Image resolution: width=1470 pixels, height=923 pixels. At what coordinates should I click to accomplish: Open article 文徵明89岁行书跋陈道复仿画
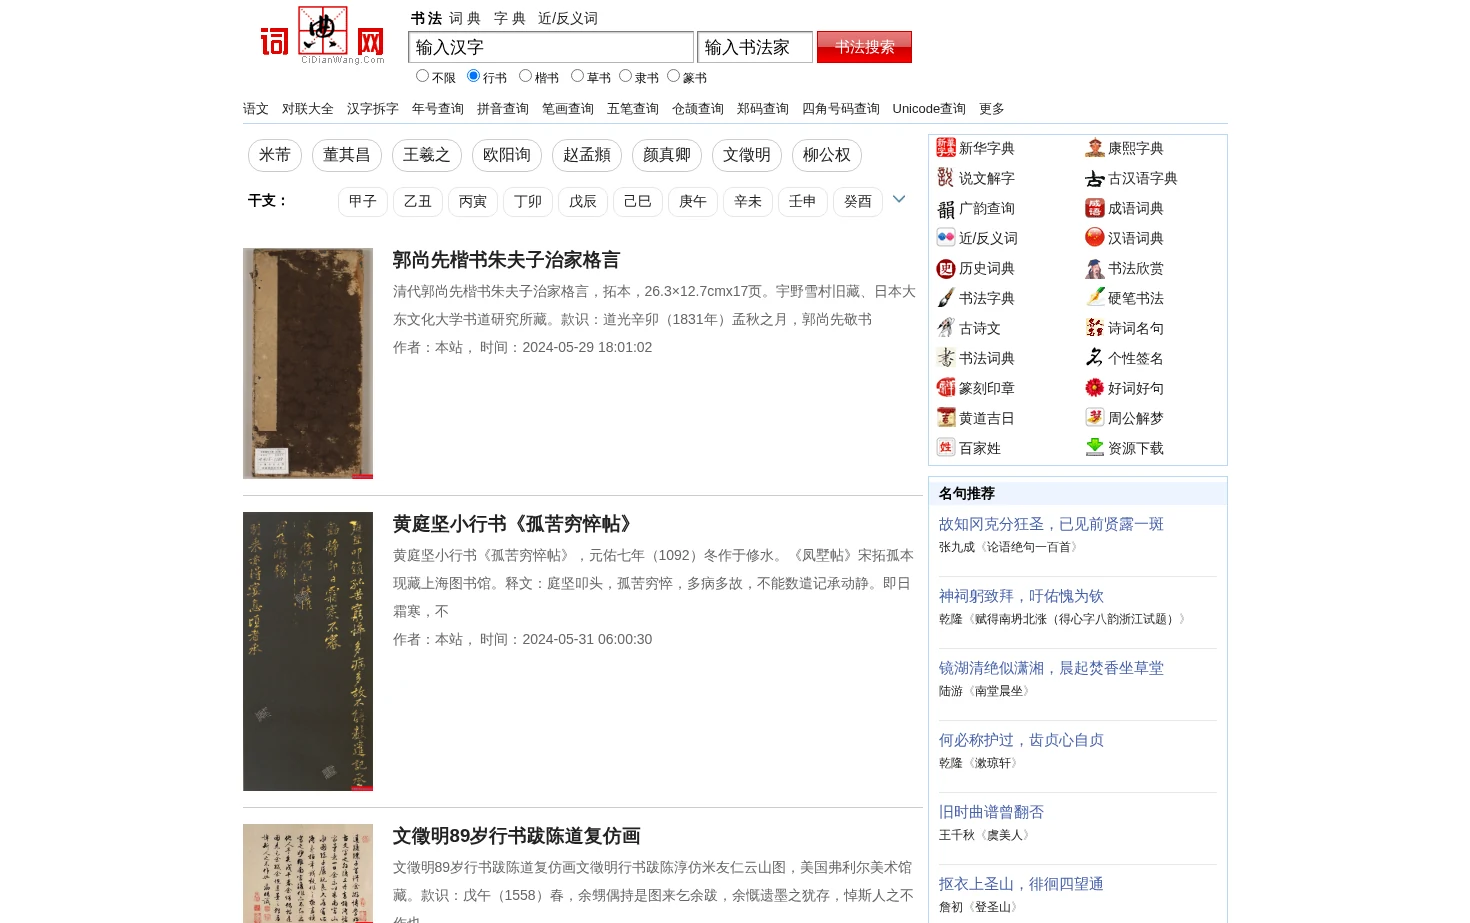pyautogui.click(x=516, y=836)
